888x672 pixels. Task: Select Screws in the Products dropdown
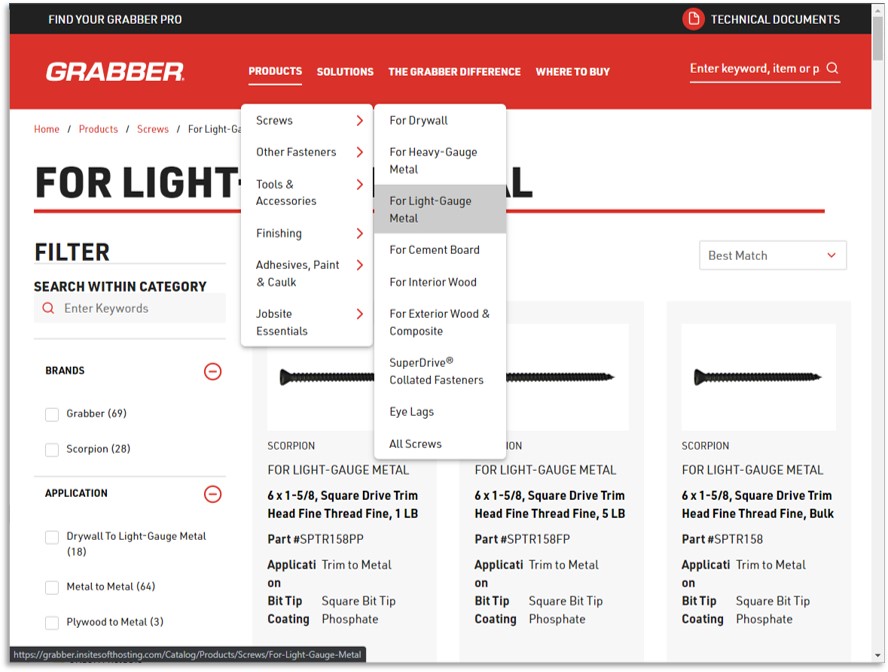click(x=306, y=120)
